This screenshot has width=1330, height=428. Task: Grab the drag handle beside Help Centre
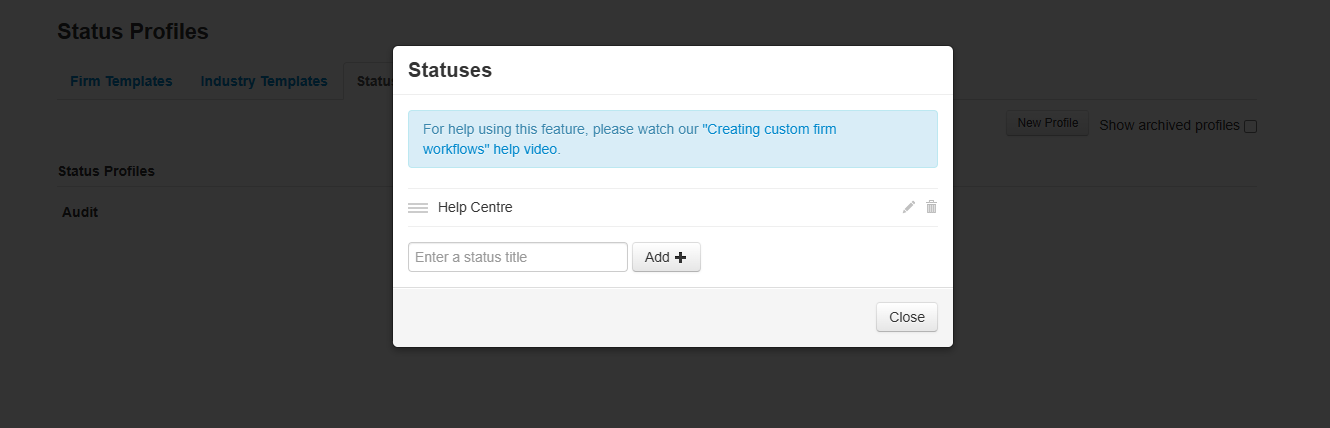click(418, 208)
